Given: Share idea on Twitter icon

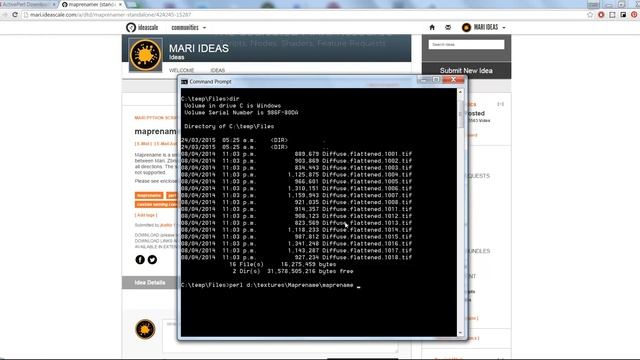Looking at the screenshot, I should click(x=152, y=260).
